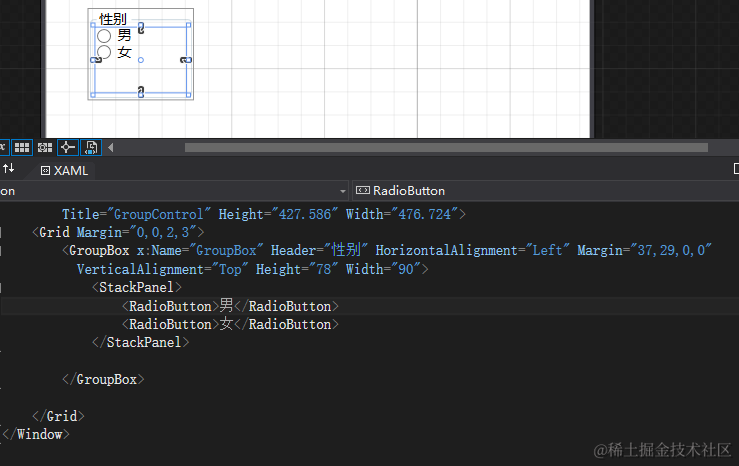
Task: Click the closing StackPanel tag
Action: click(140, 343)
